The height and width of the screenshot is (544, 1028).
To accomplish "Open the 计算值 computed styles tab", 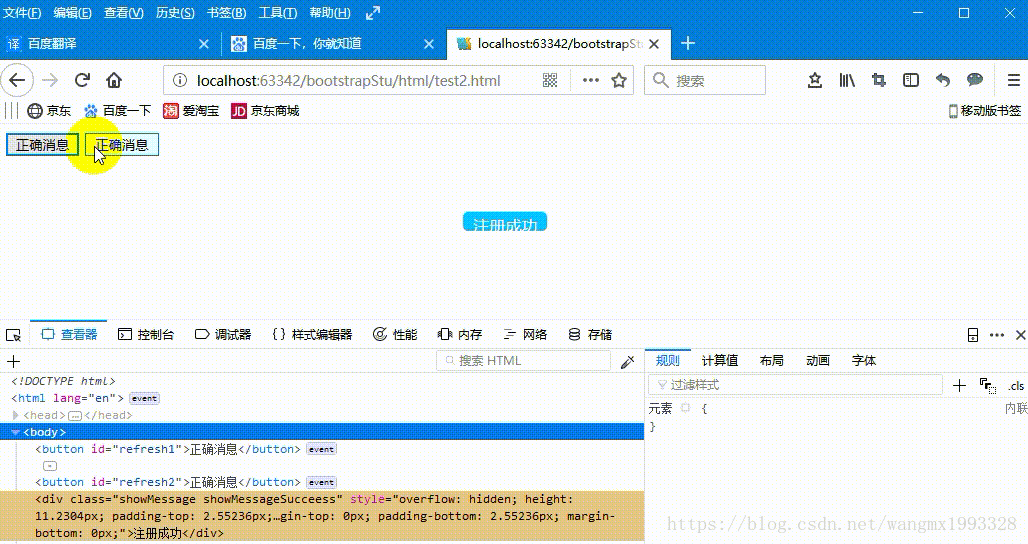I will click(719, 361).
